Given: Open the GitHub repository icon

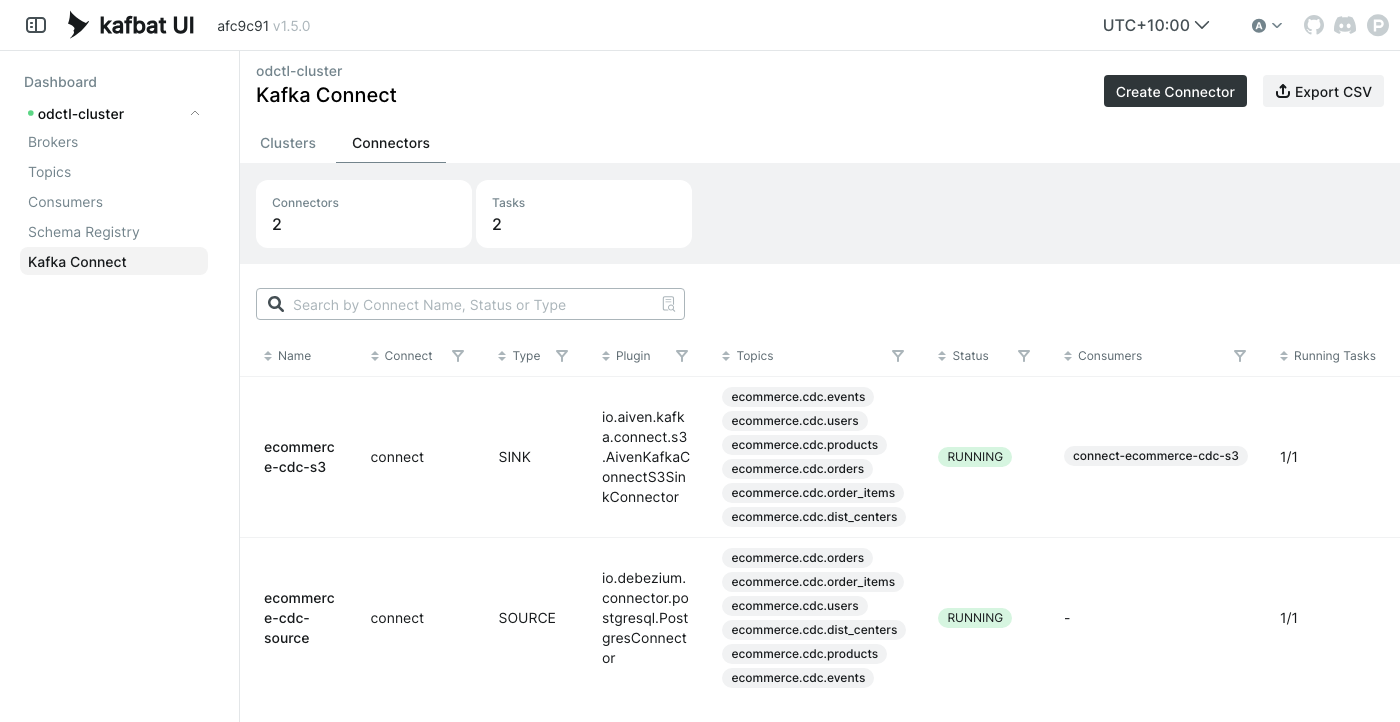Looking at the screenshot, I should [x=1314, y=25].
